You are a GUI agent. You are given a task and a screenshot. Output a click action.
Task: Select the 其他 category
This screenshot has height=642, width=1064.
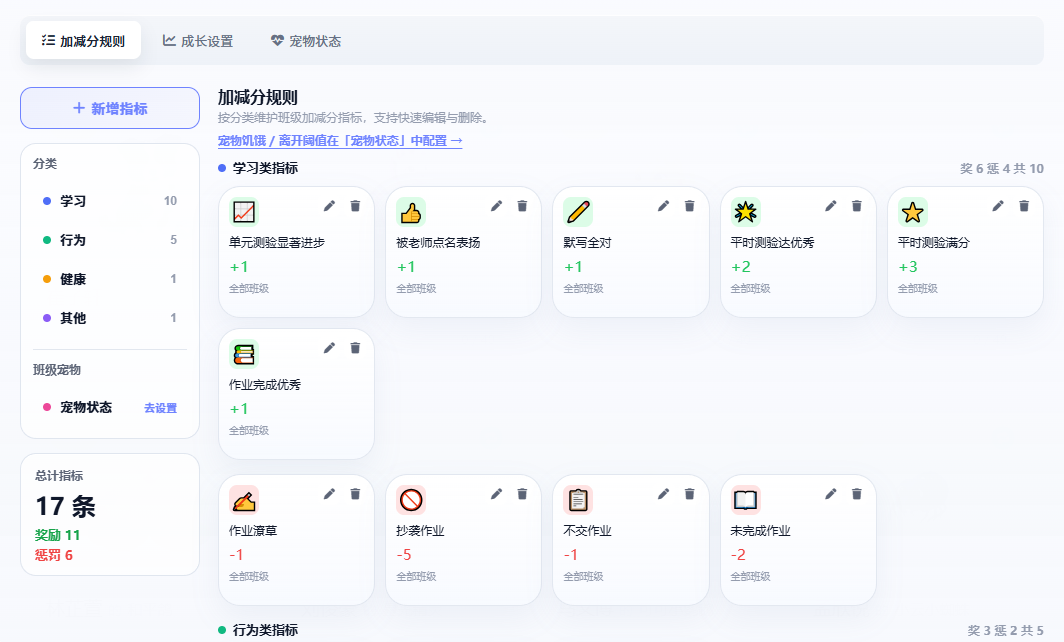110,318
